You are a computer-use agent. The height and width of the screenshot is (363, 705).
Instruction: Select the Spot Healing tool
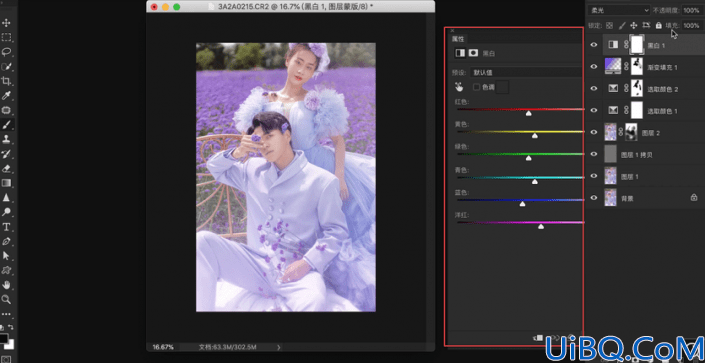(6, 110)
